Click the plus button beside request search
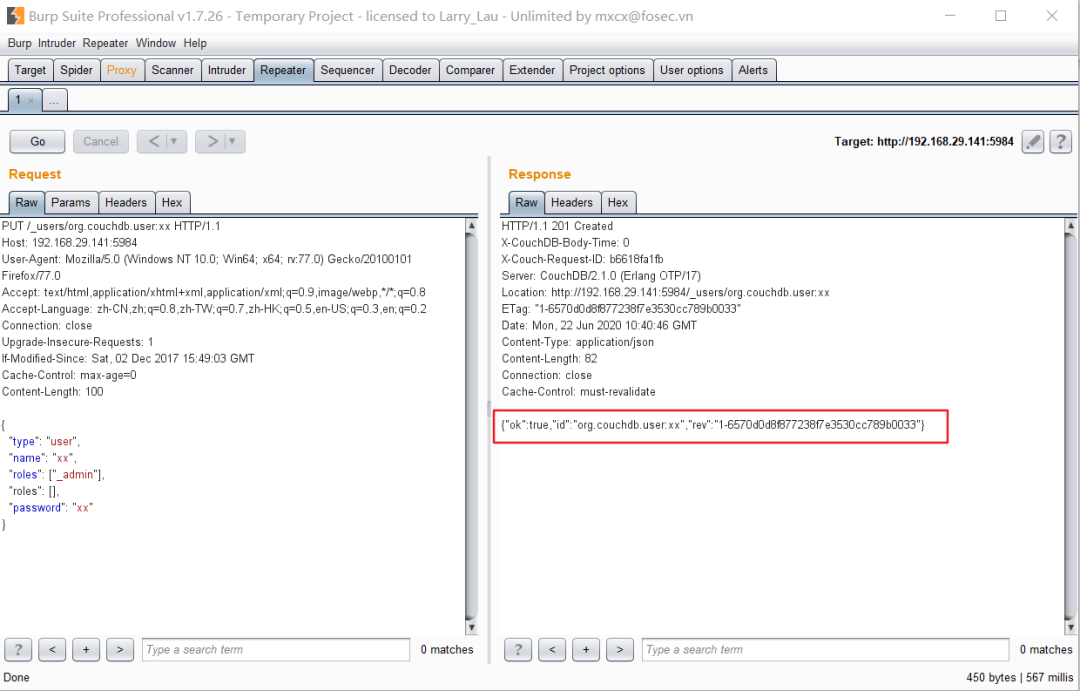This screenshot has width=1080, height=691. (86, 650)
